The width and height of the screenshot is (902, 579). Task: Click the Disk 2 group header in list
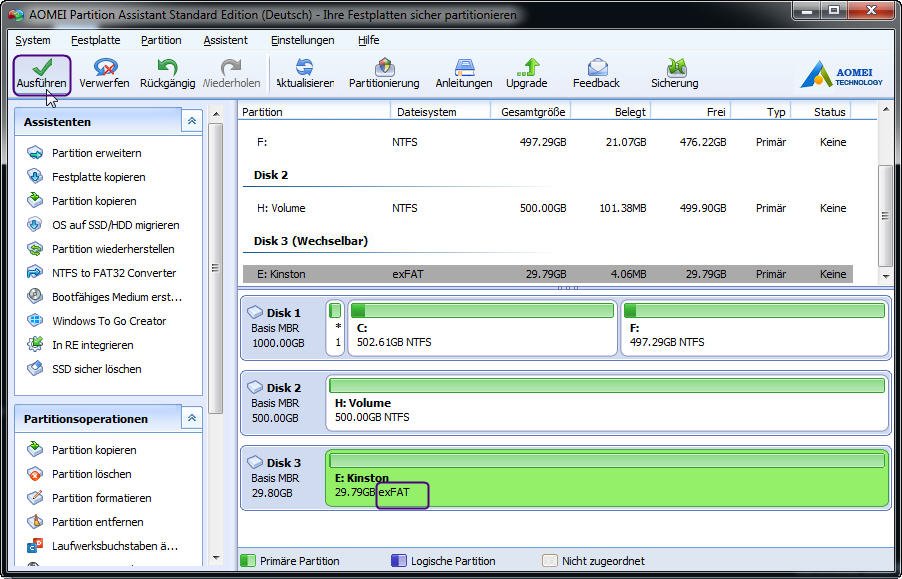tap(271, 175)
